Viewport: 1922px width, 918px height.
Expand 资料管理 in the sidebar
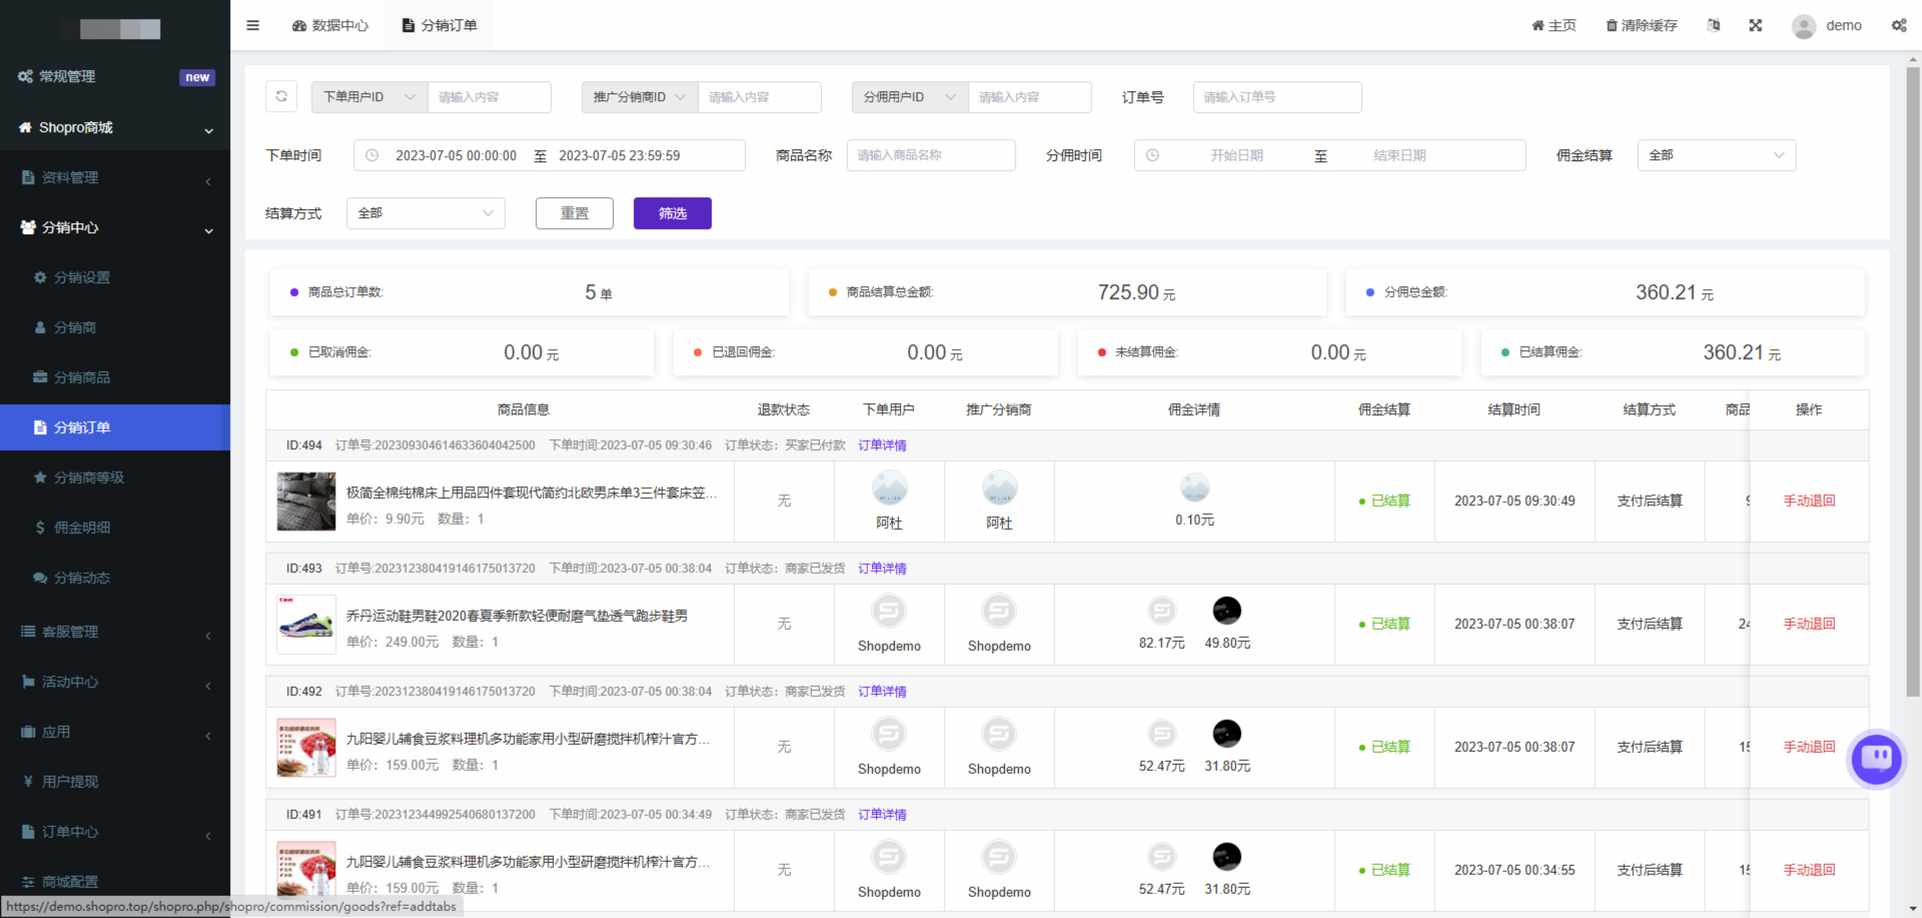(115, 177)
